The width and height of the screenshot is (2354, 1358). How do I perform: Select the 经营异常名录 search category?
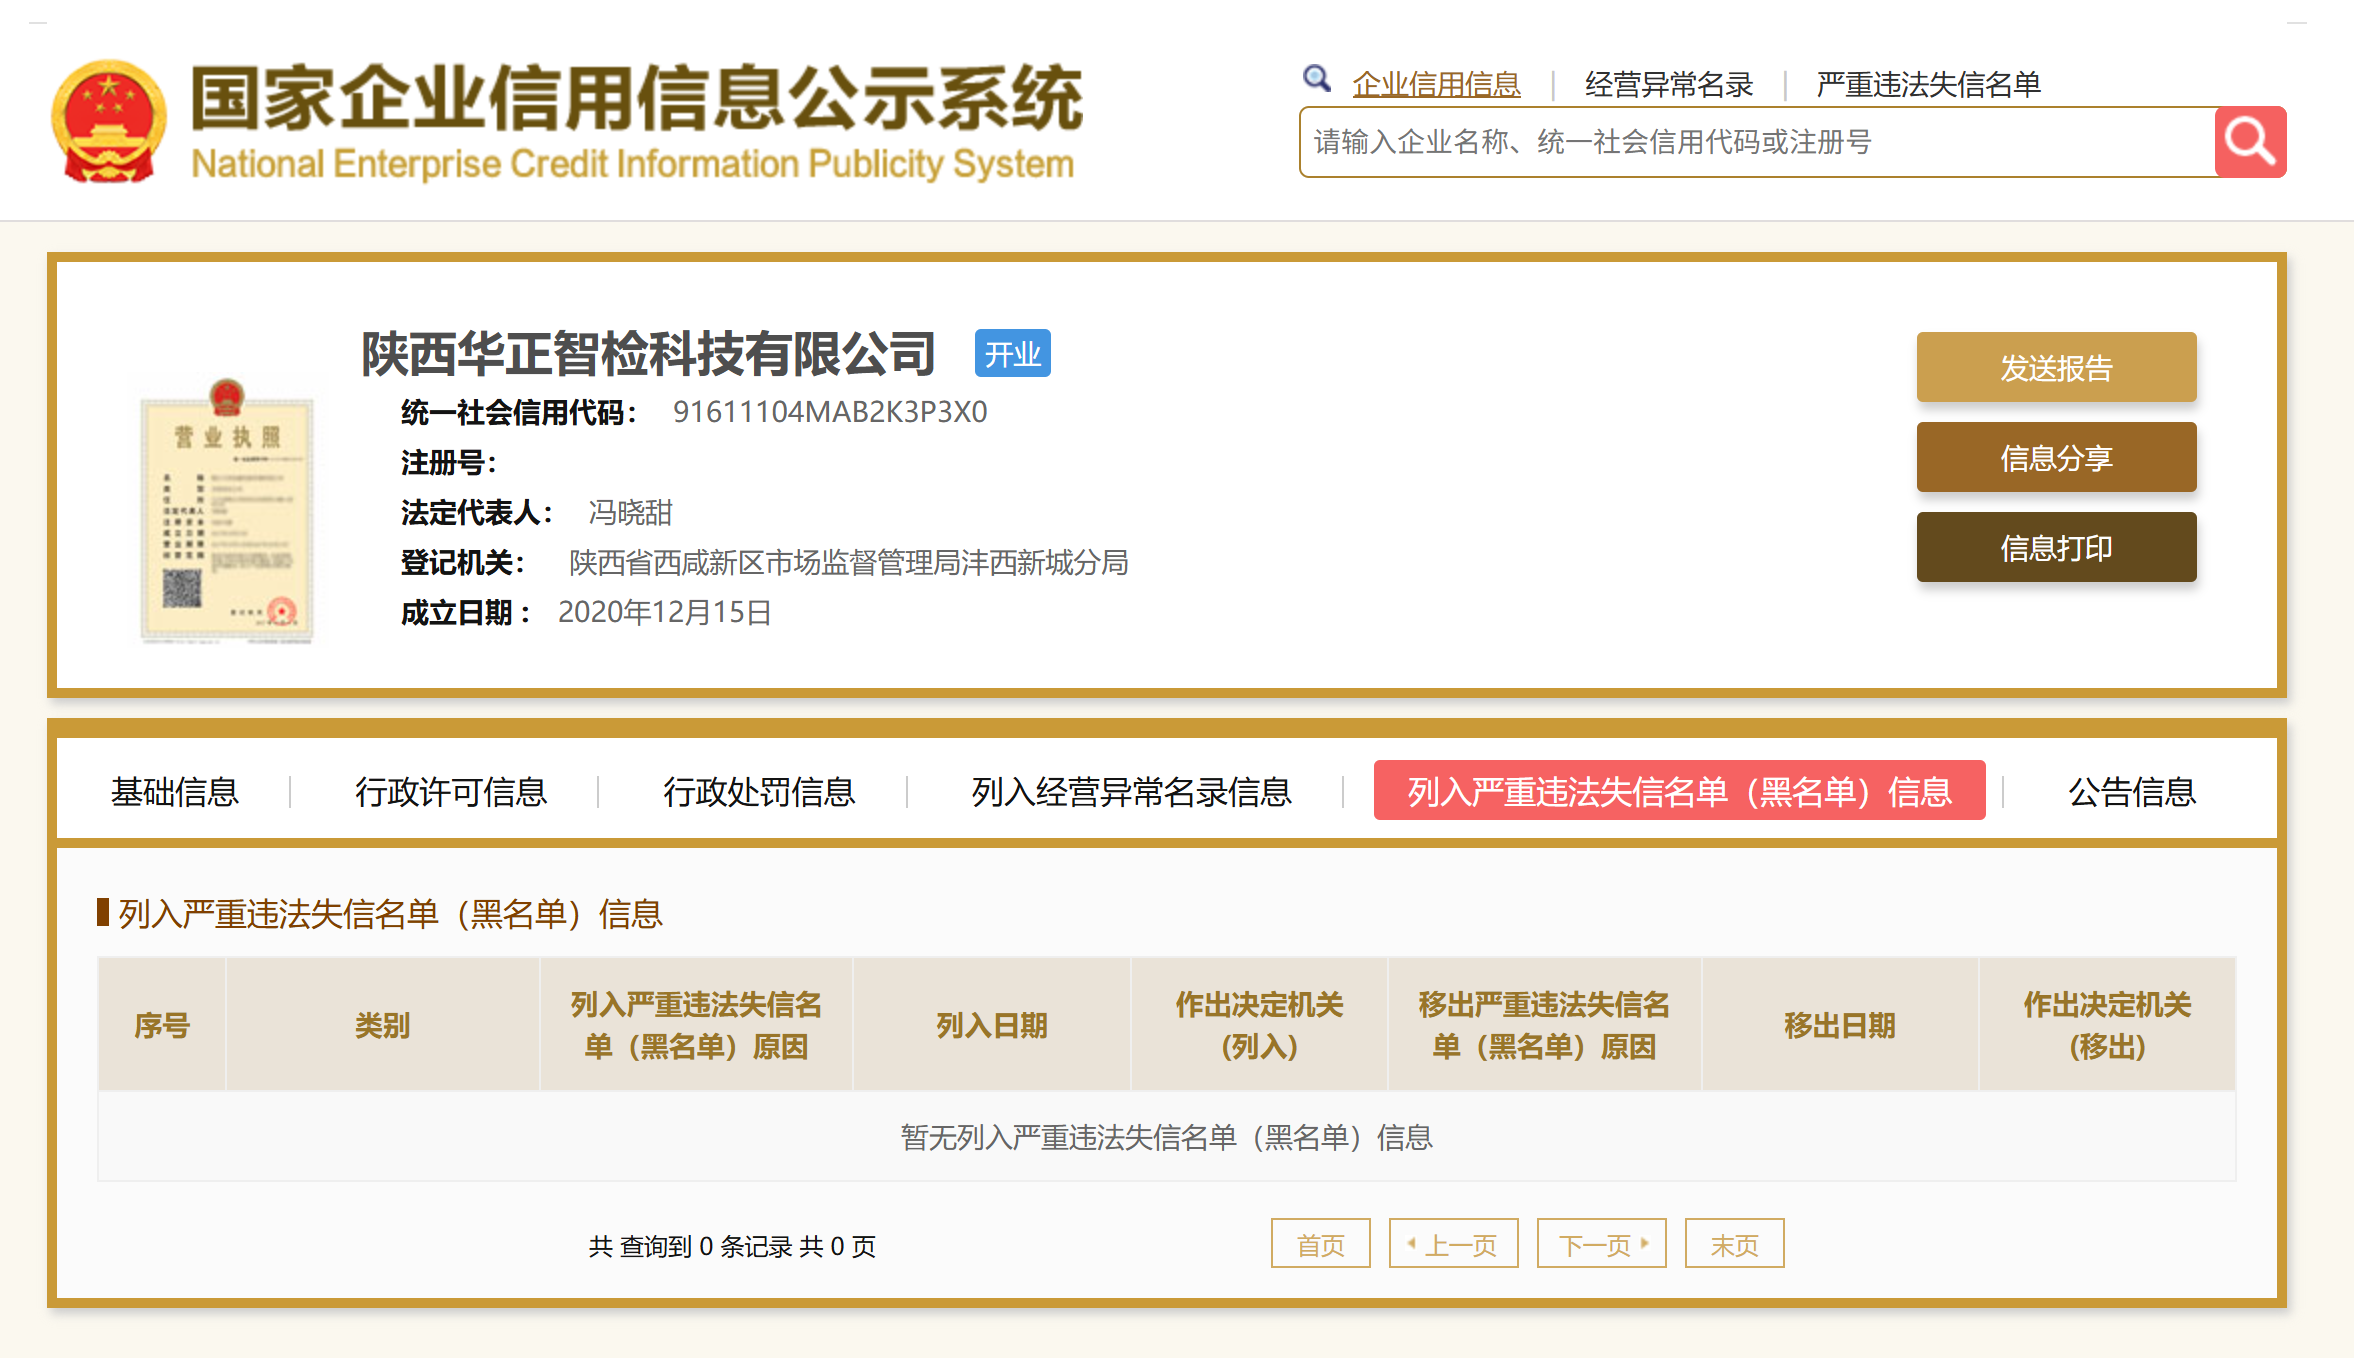[x=1668, y=85]
